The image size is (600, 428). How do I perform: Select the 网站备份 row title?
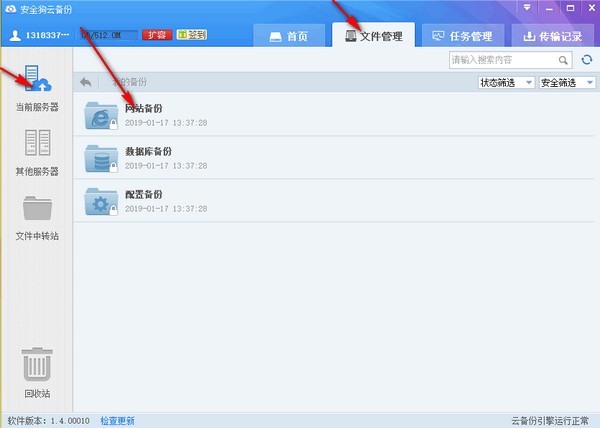tap(143, 108)
